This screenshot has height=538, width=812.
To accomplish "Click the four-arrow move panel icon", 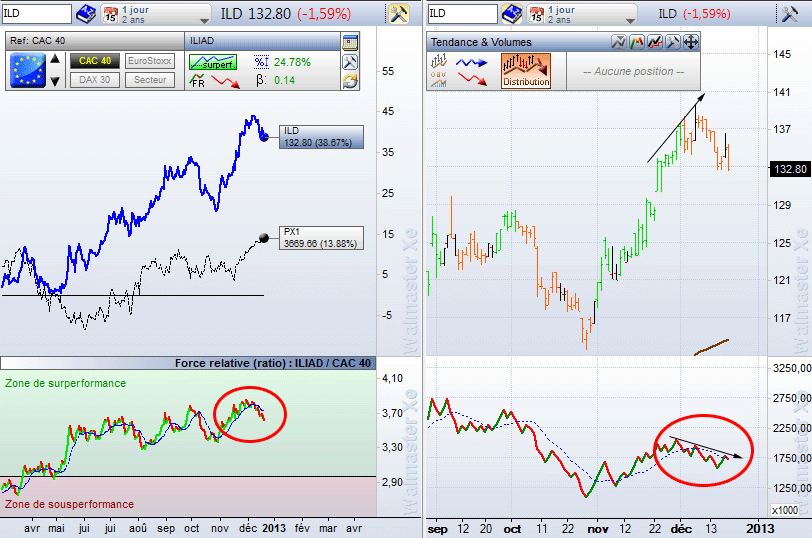I will tap(691, 42).
